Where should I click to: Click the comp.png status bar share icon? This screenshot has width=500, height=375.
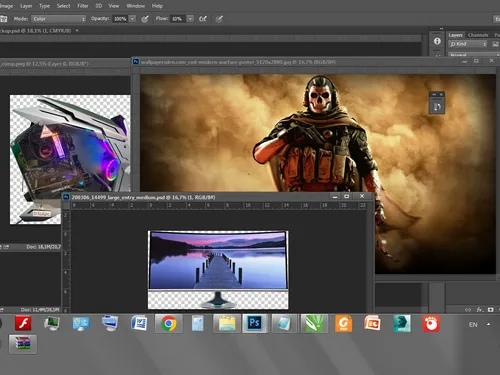6,247
